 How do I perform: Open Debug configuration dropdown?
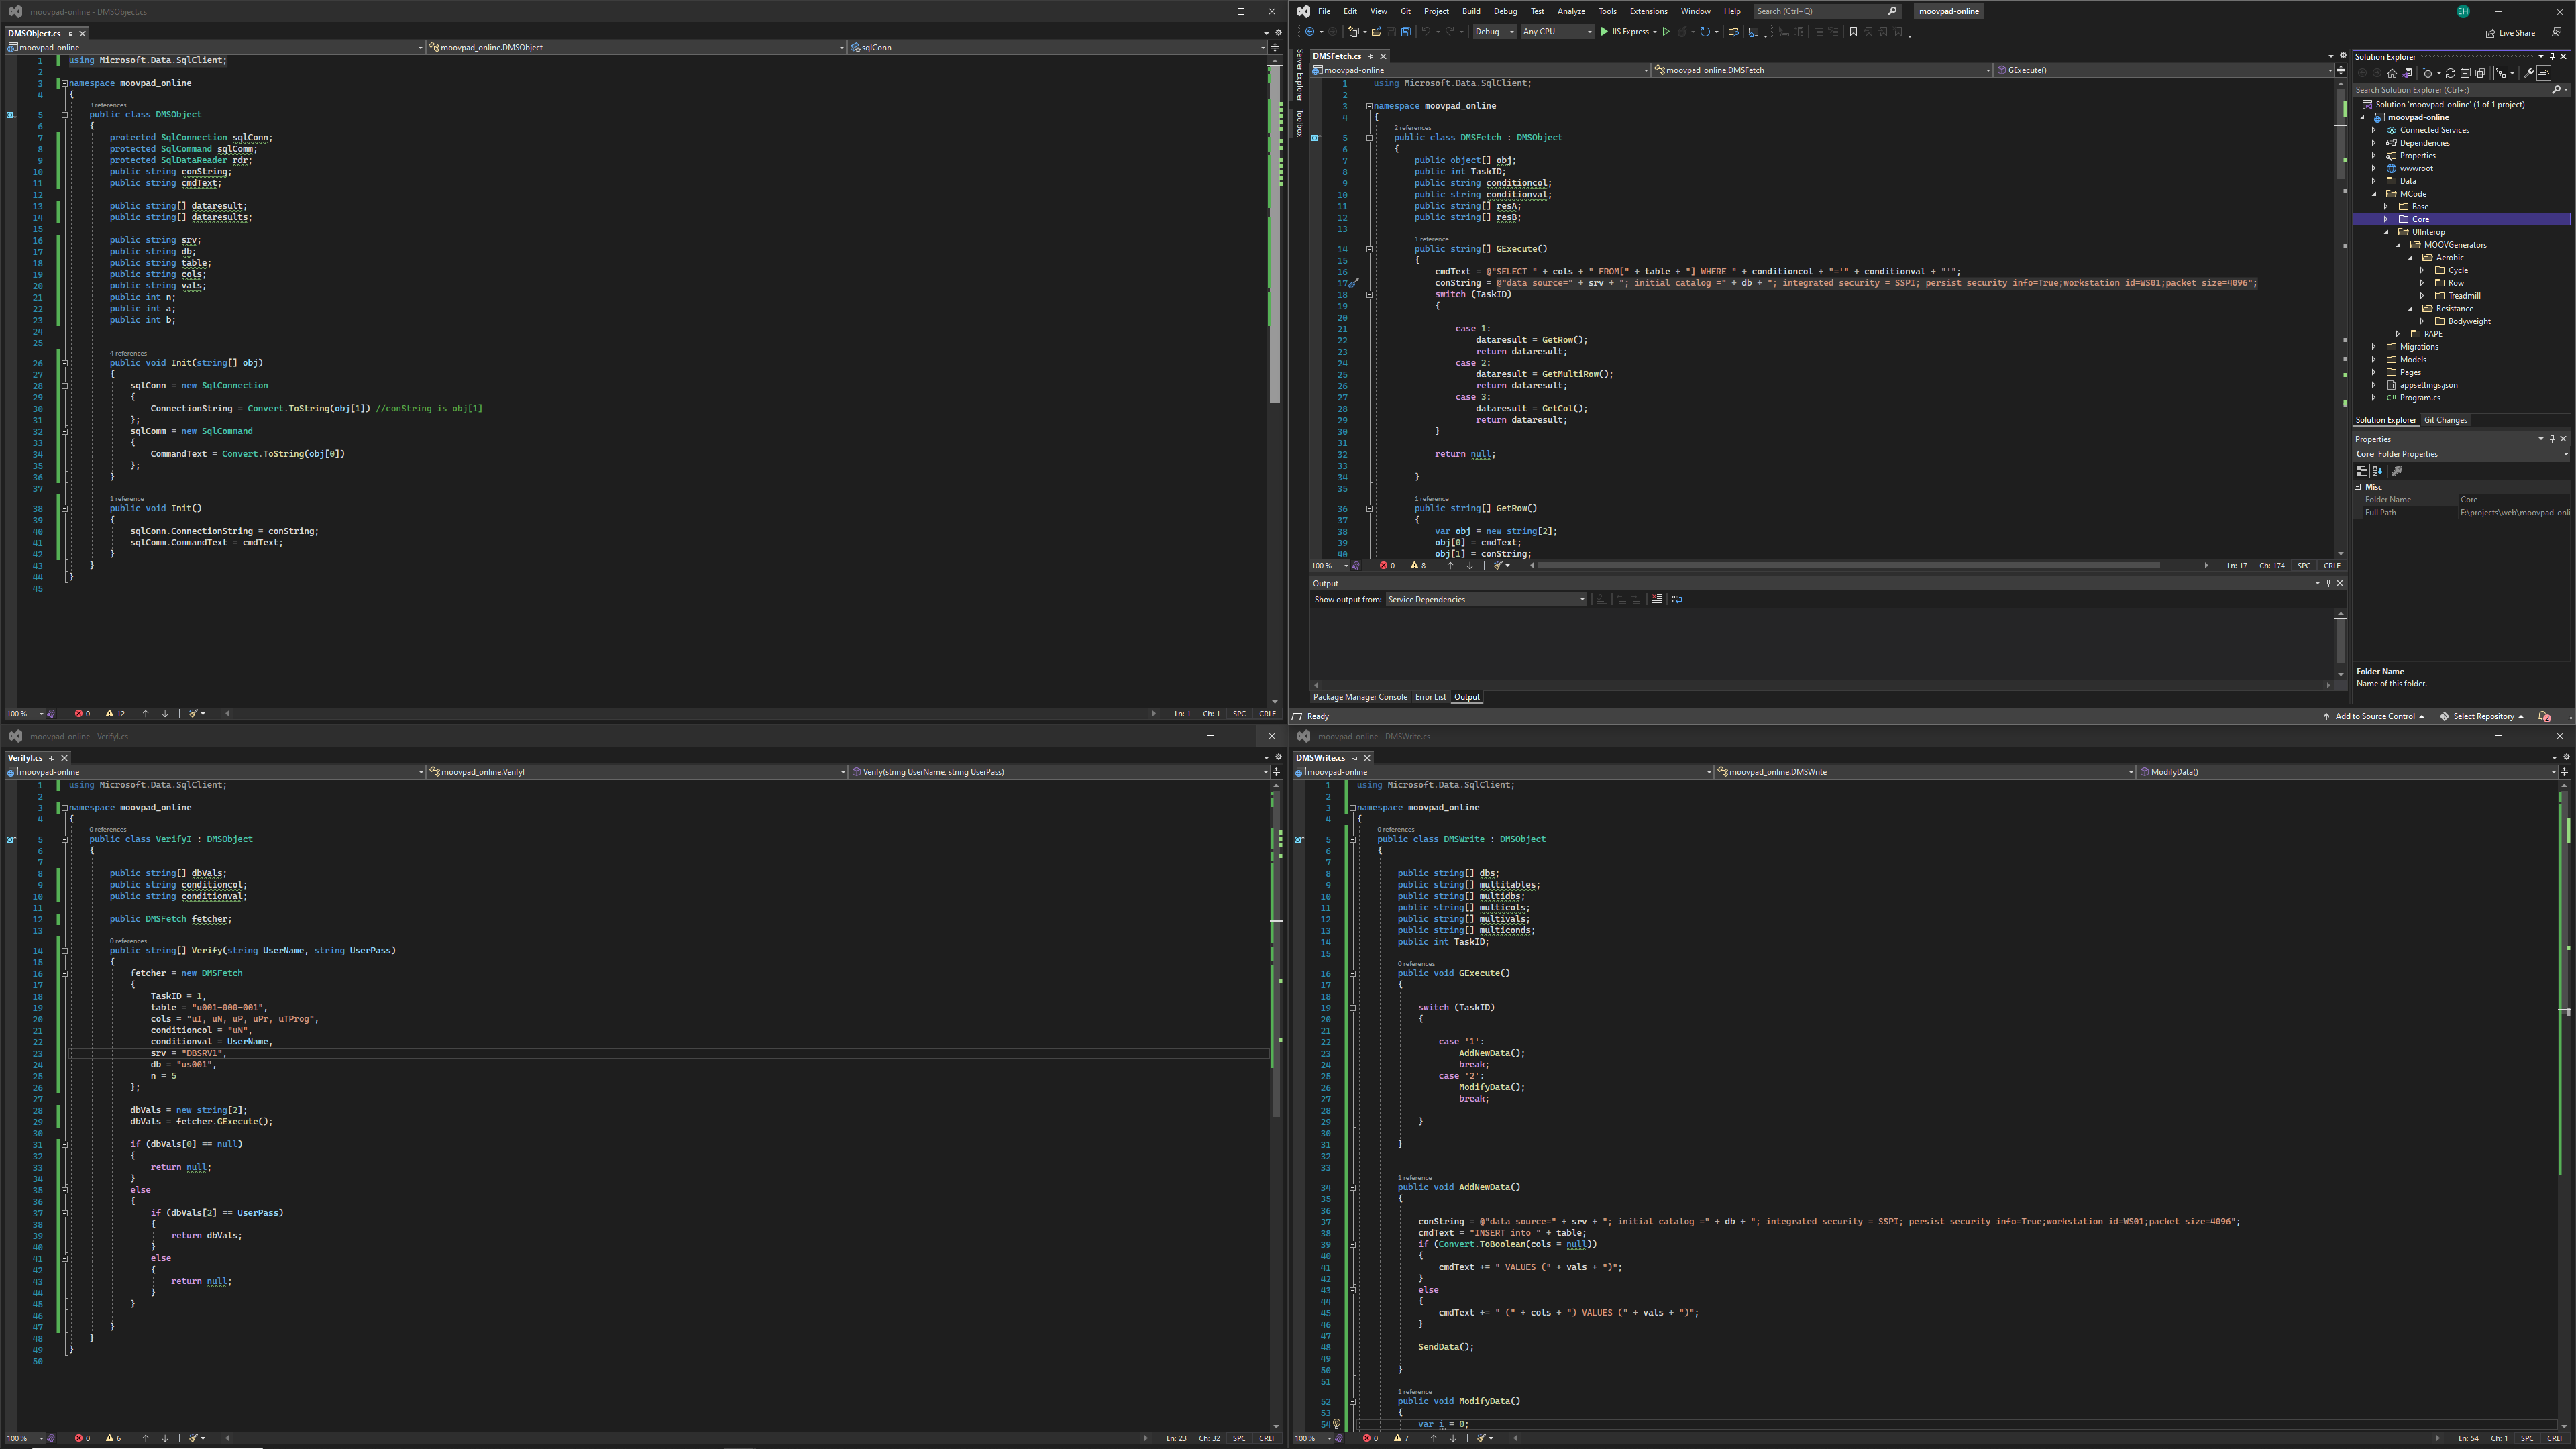click(x=1495, y=32)
